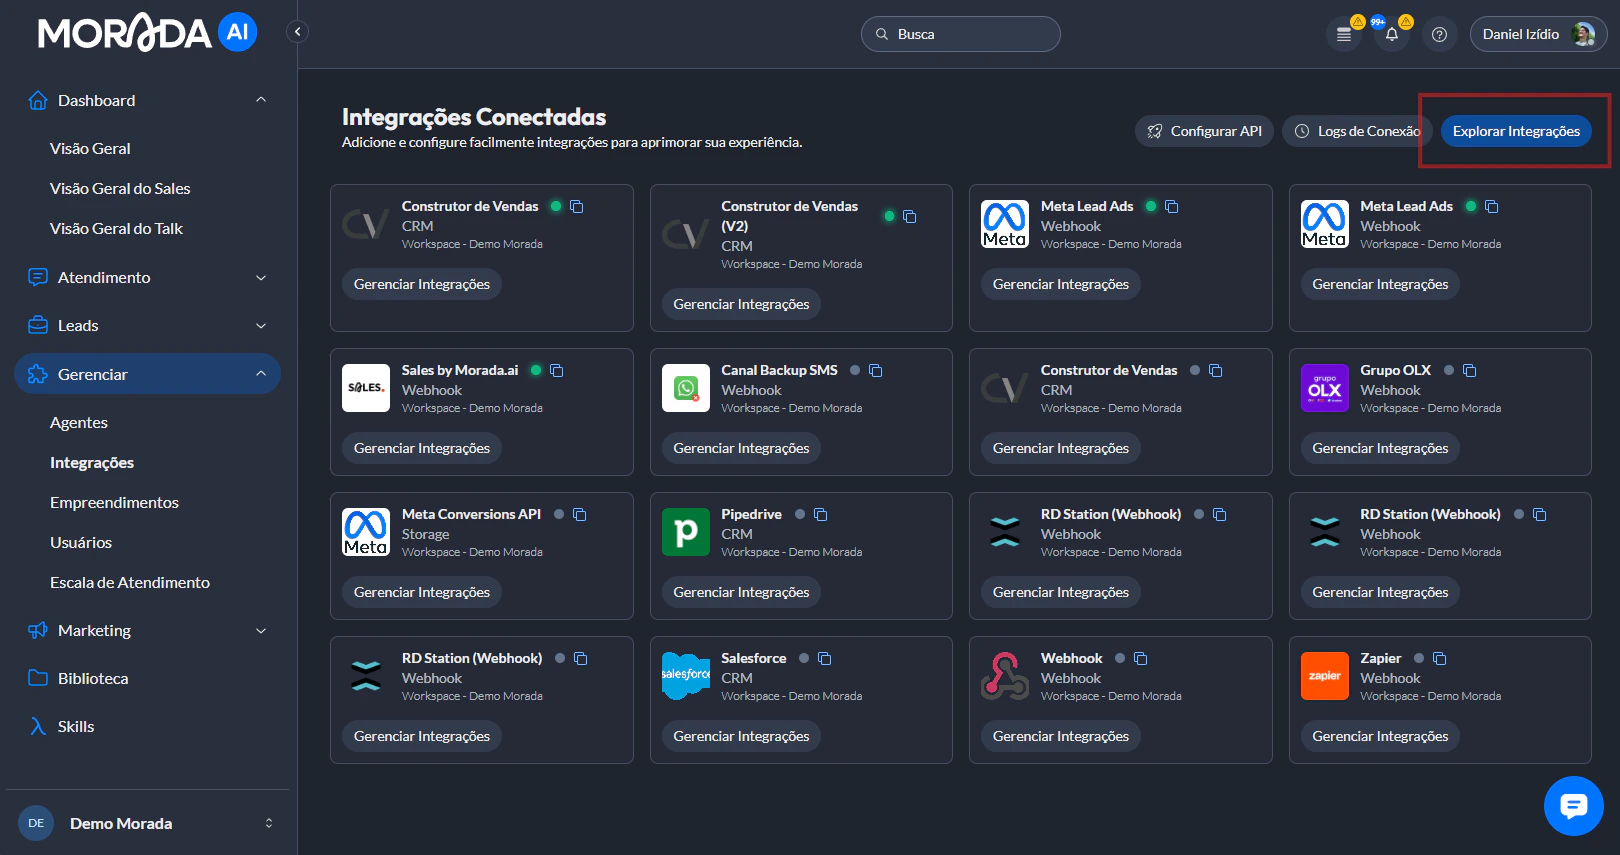Expand the Marketing menu chevron
This screenshot has height=855, width=1620.
(261, 630)
